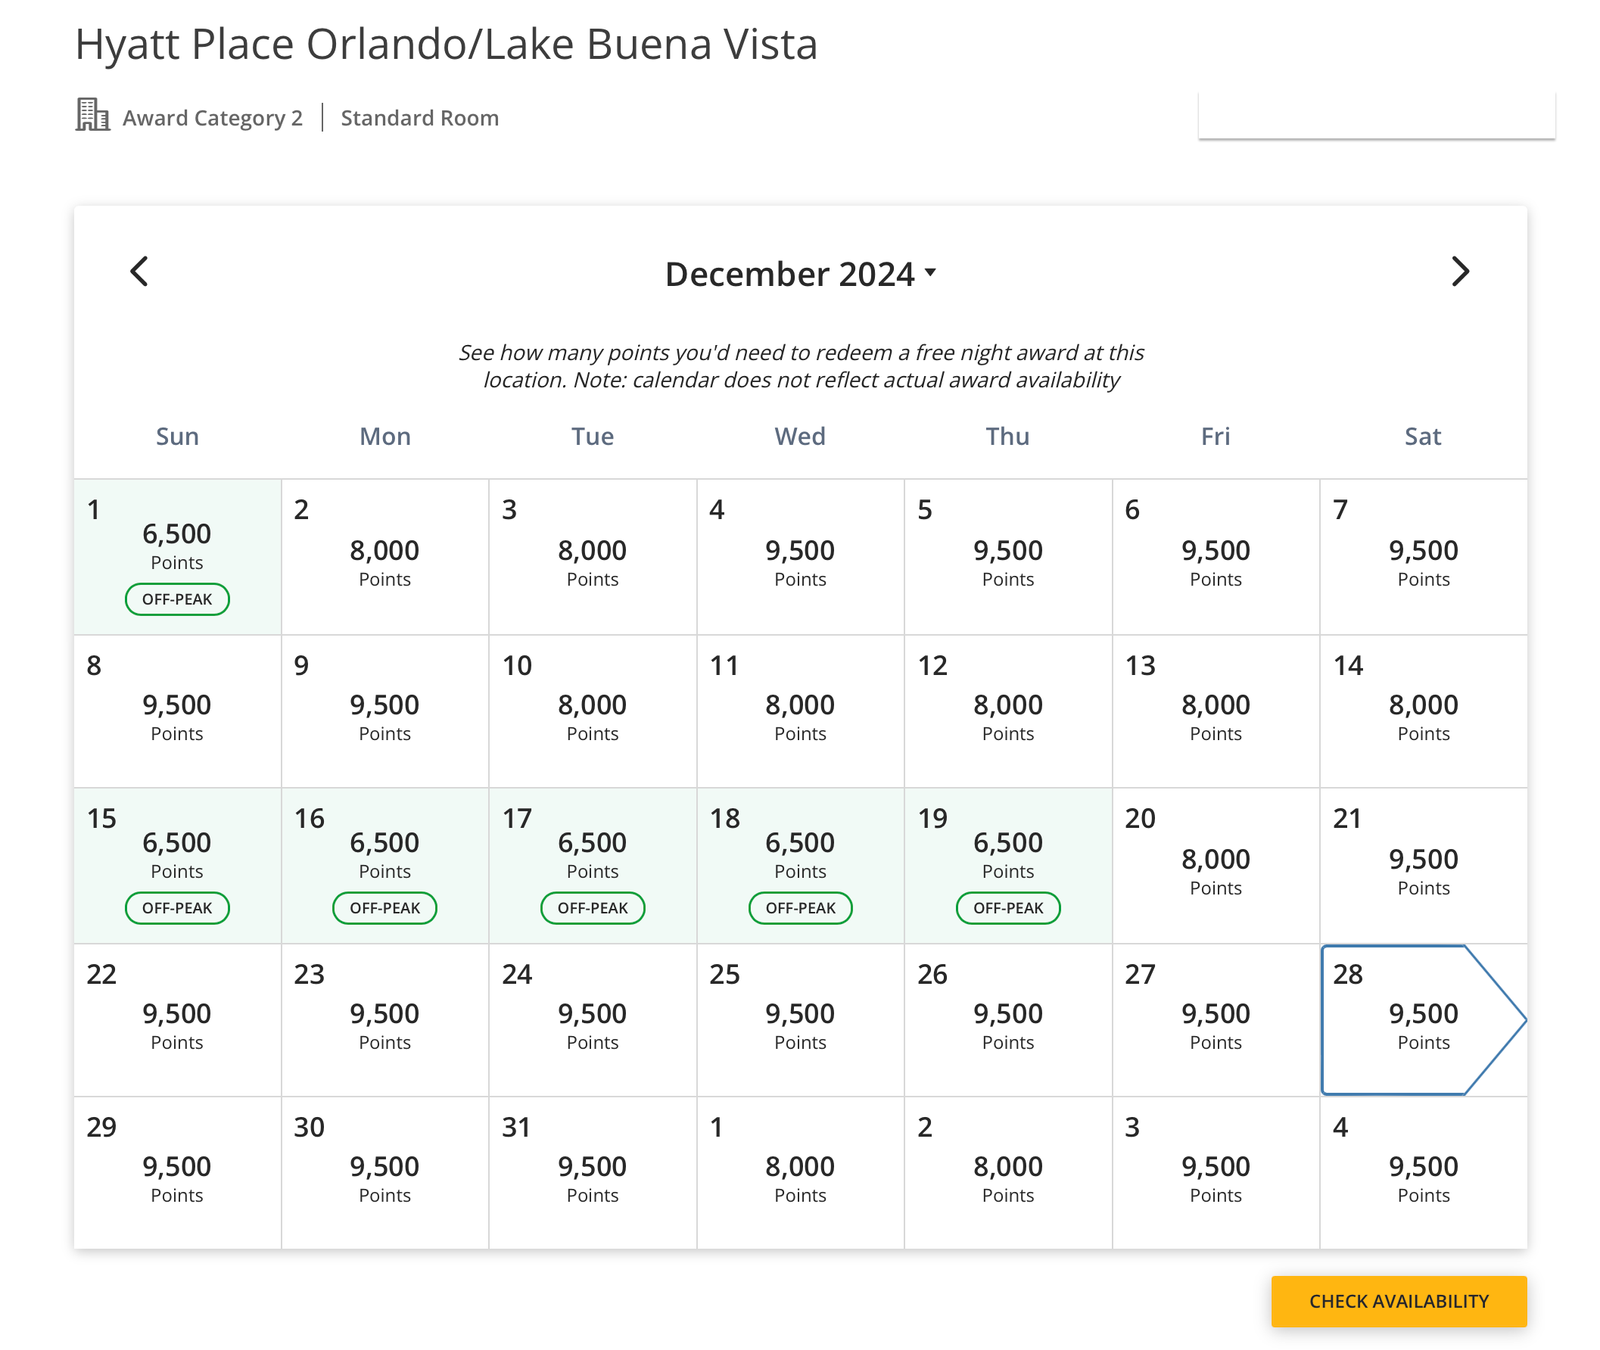This screenshot has height=1350, width=1600.
Task: Click the OFF-PEAK badge on December 16
Action: click(x=385, y=908)
